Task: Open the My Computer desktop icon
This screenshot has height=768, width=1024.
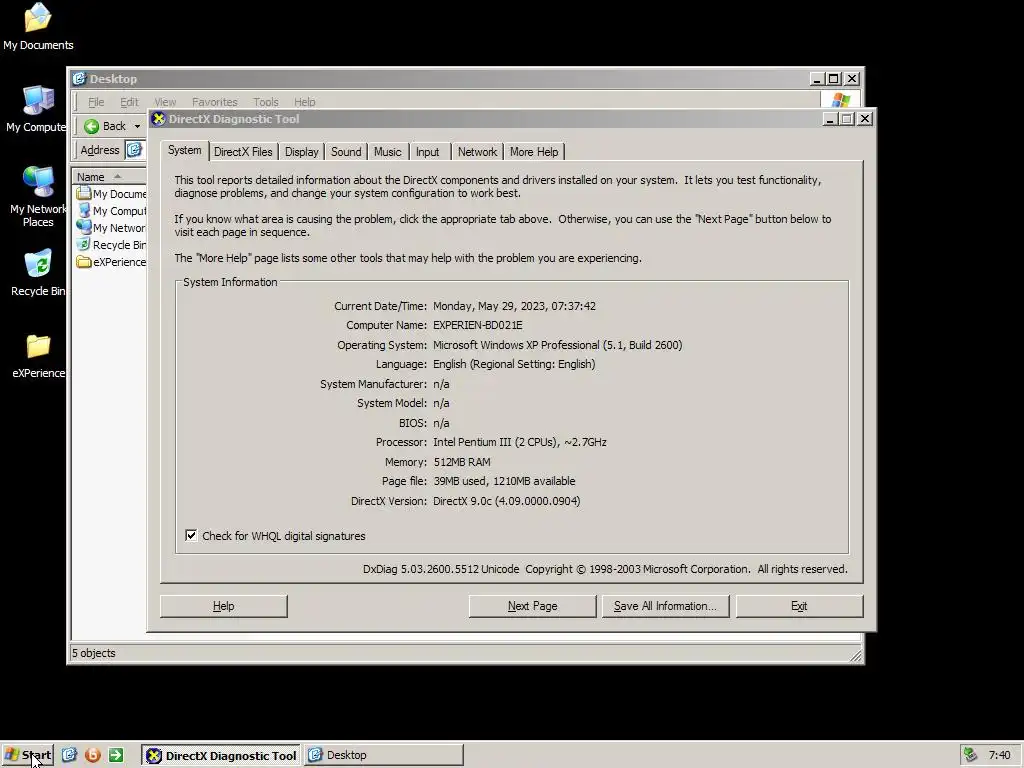Action: point(38,109)
